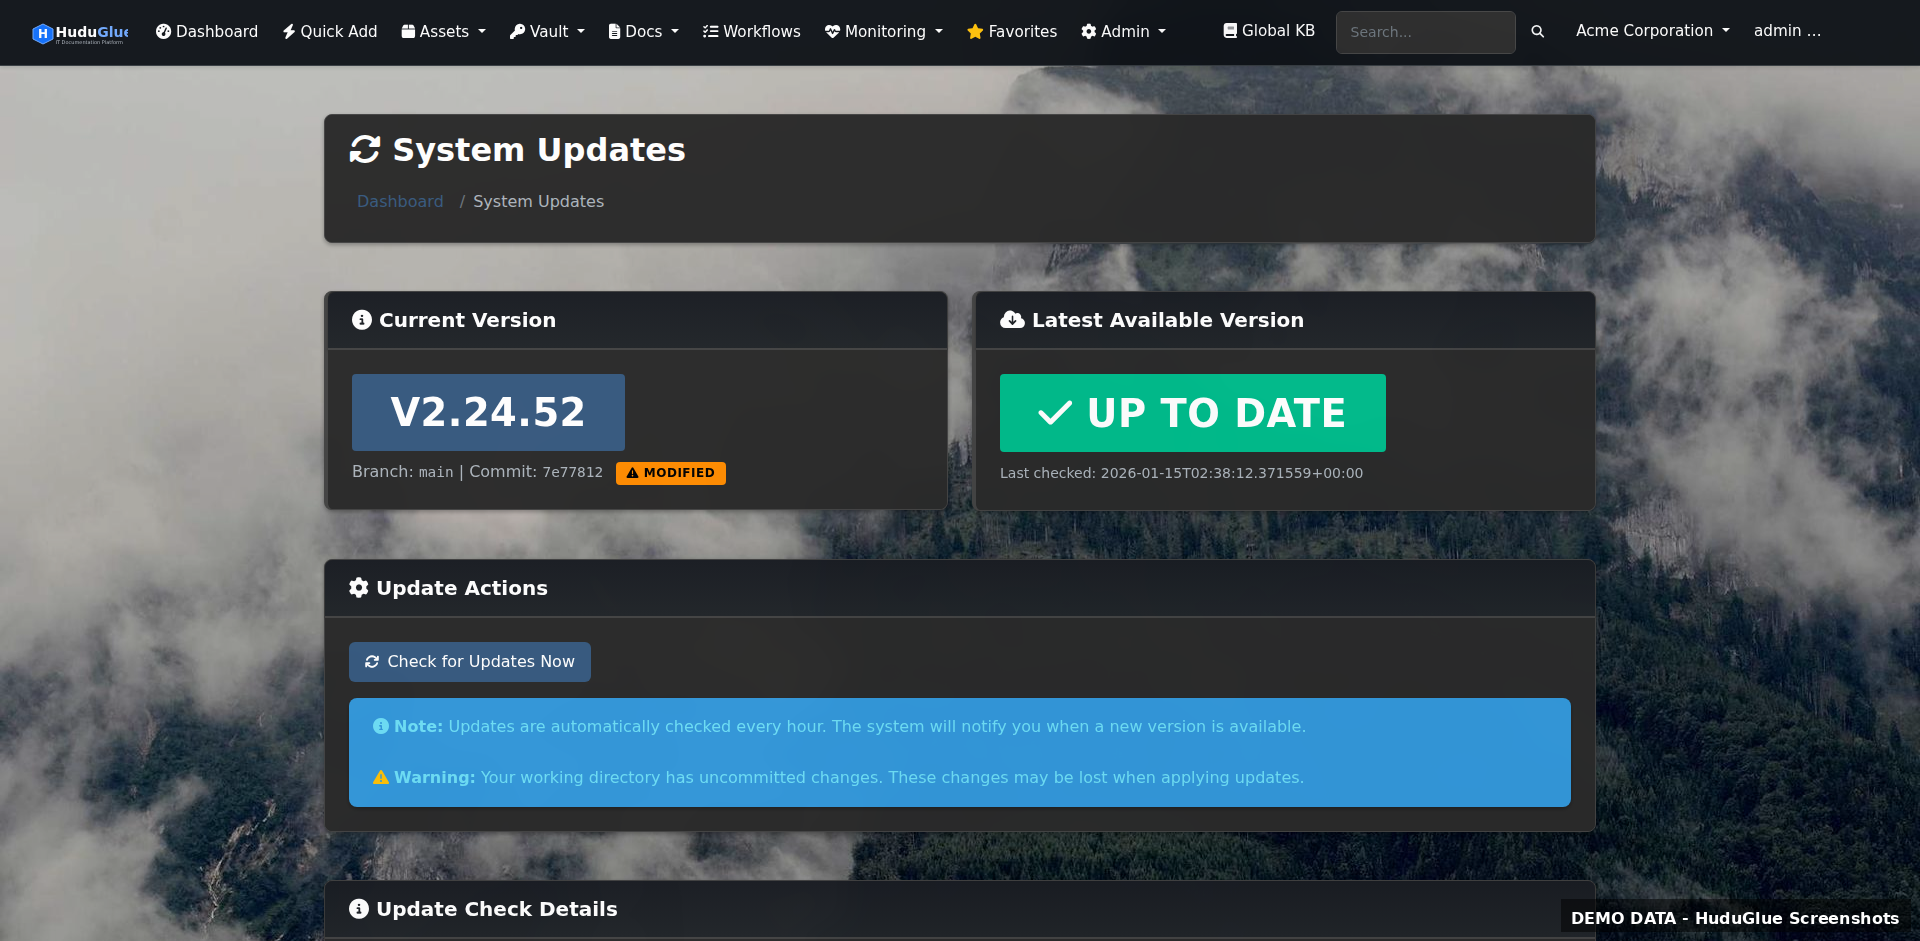Open the Docs menu
Screen dimensions: 1920x941
[642, 31]
